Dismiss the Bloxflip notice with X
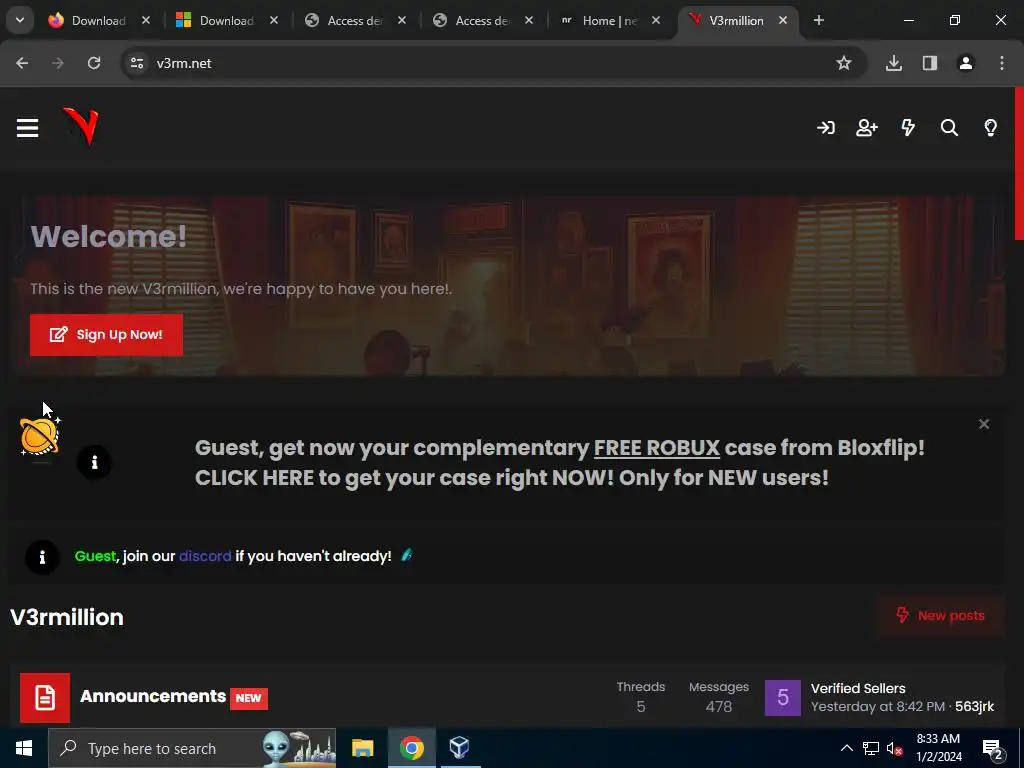Image resolution: width=1024 pixels, height=768 pixels. click(984, 424)
